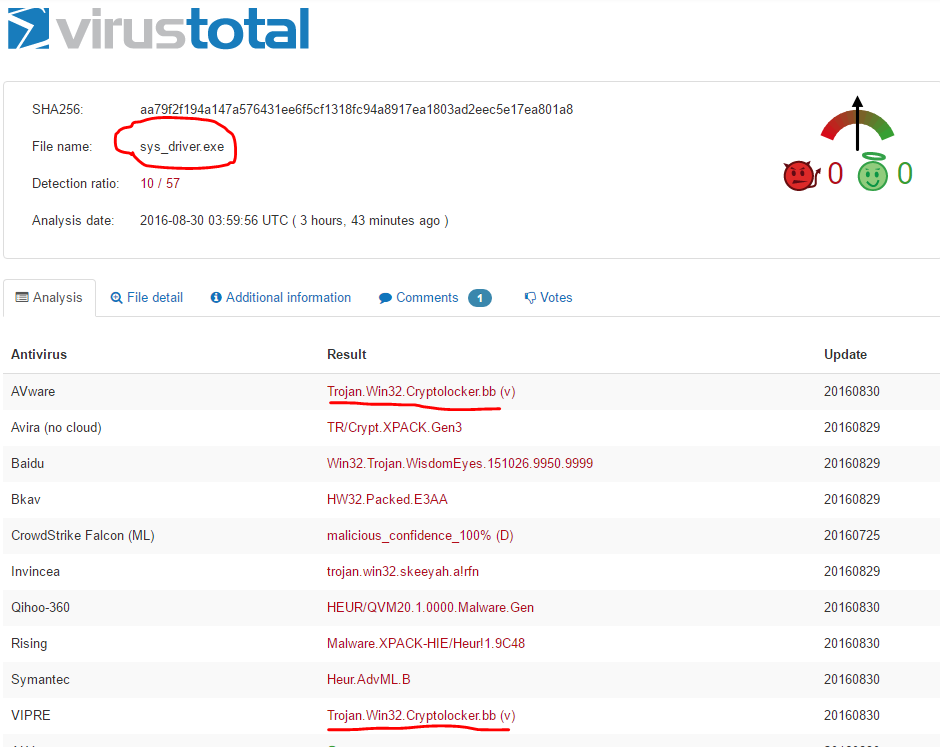Click the Heur.AdvML.B result
The width and height of the screenshot is (940, 747).
point(369,679)
